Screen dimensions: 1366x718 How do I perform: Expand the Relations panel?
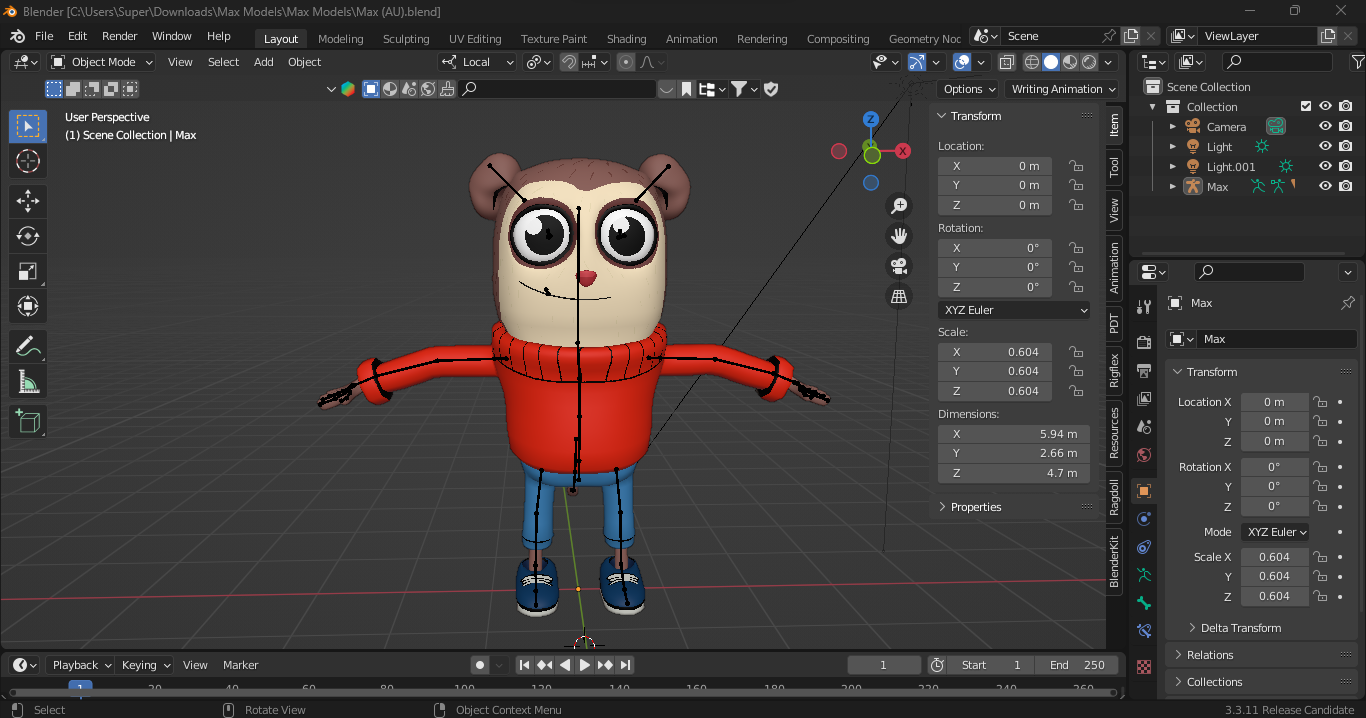(x=1210, y=655)
